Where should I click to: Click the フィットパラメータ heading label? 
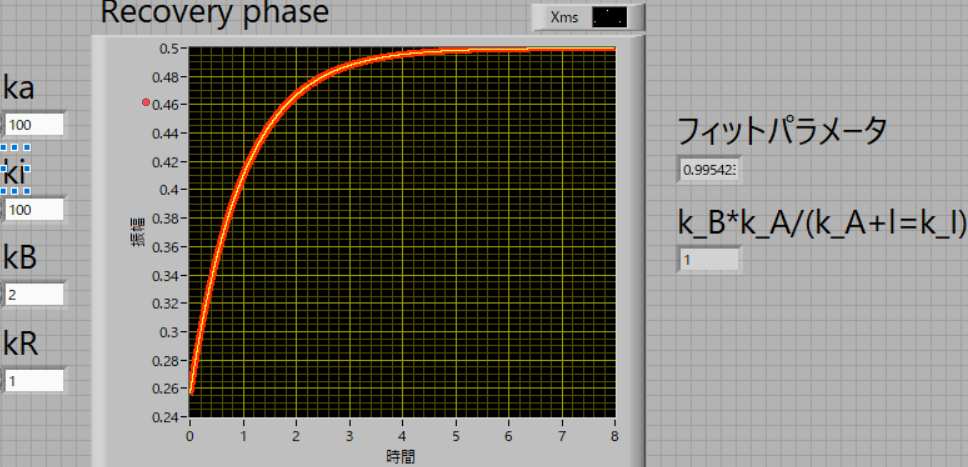click(x=782, y=130)
